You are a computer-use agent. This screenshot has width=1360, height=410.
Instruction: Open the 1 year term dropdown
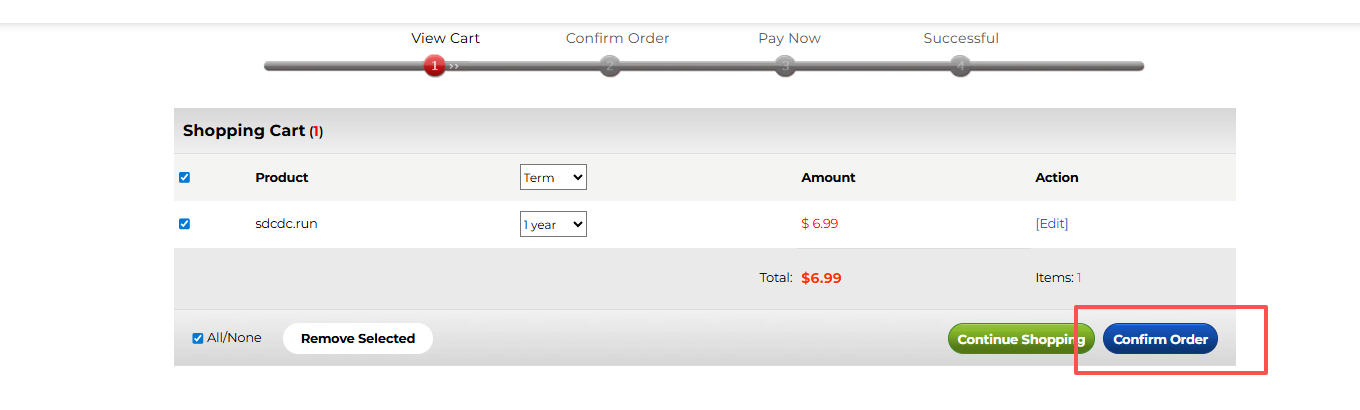tap(553, 224)
